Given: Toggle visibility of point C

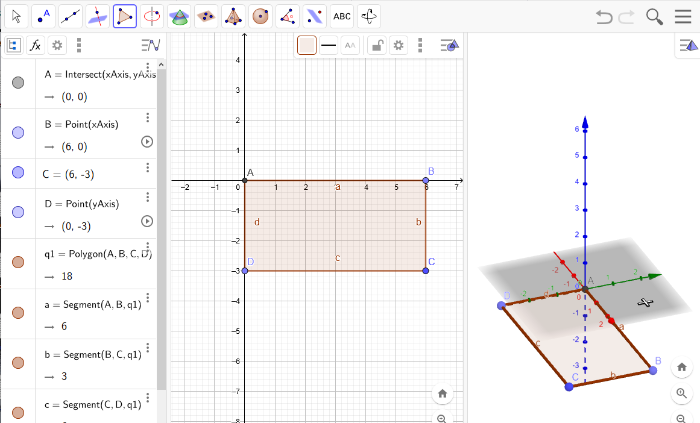Looking at the screenshot, I should (x=18, y=172).
